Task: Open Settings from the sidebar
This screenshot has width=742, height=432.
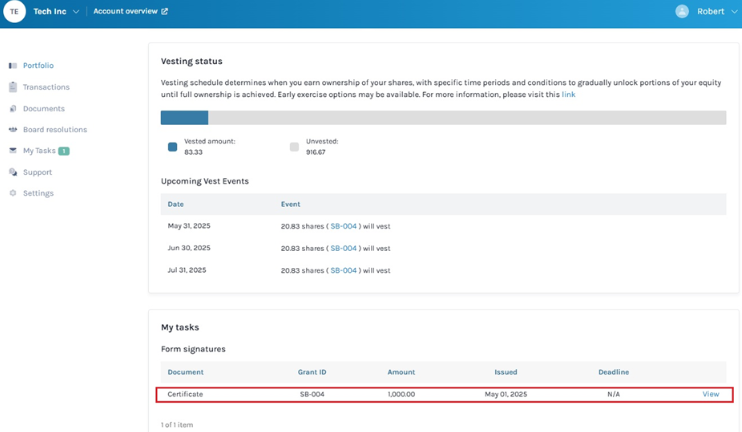Action: (x=38, y=193)
